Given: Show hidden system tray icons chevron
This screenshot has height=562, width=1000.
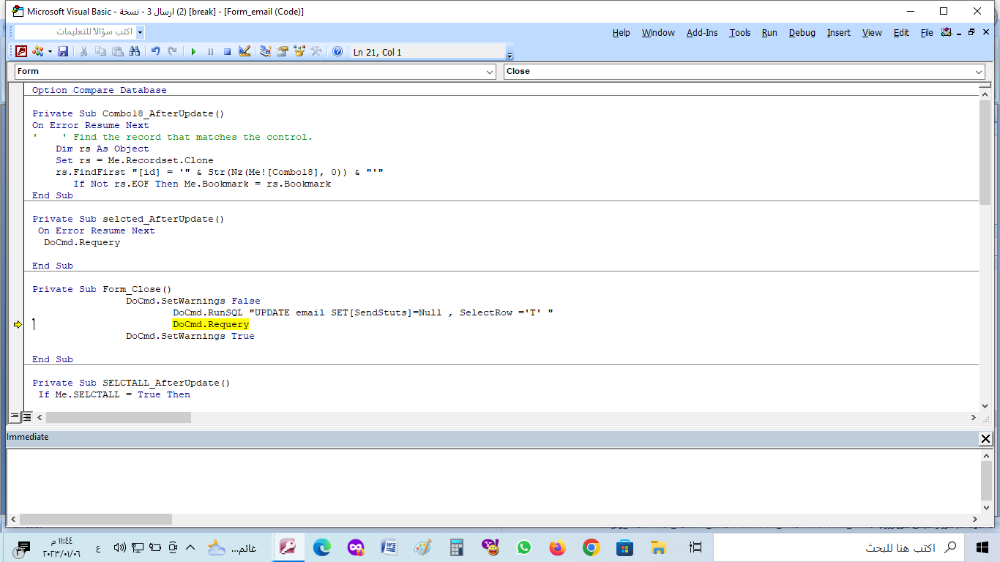Looking at the screenshot, I should (x=190, y=547).
